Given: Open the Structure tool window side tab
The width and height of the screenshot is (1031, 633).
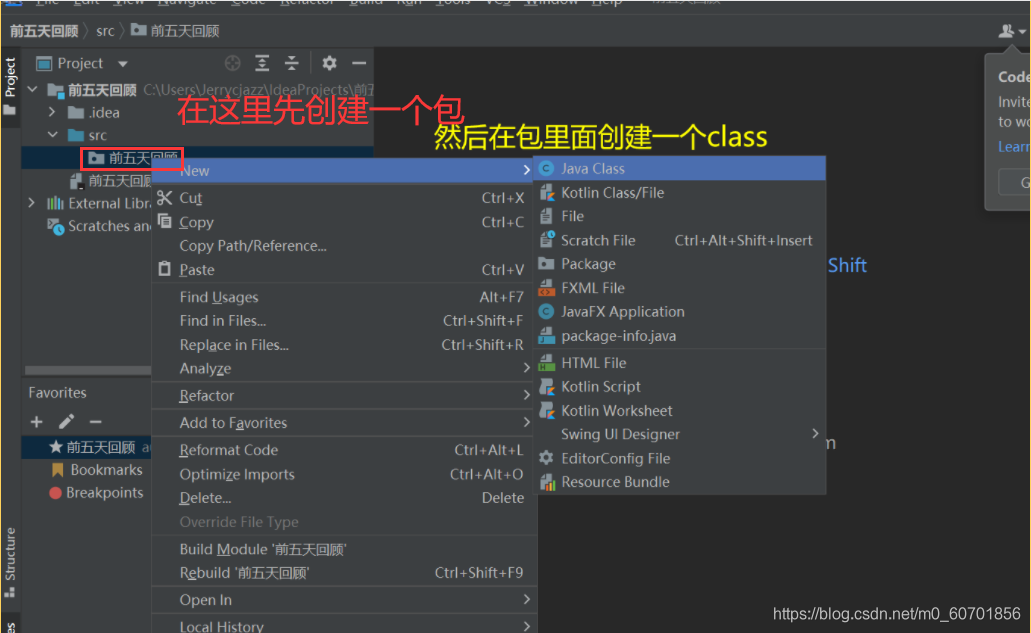Looking at the screenshot, I should (x=10, y=562).
